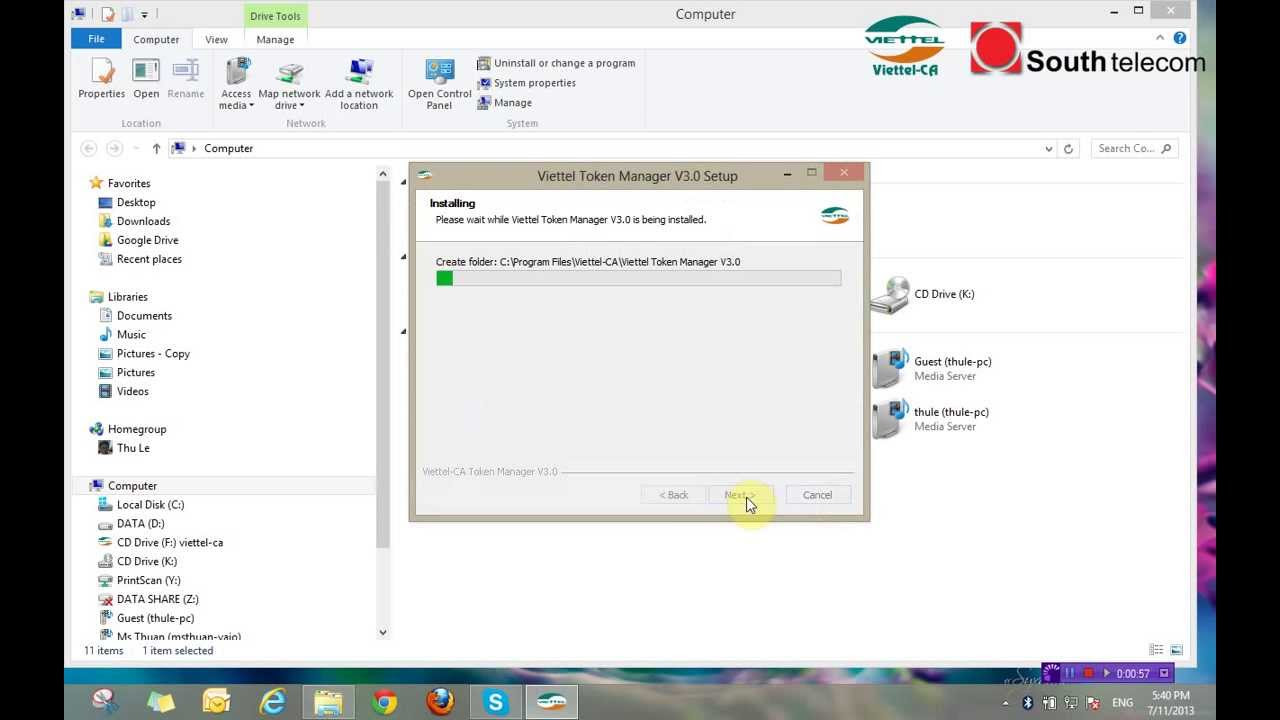Viewport: 1280px width, 720px height.
Task: Select Local Disk (C:) in tree
Action: pos(150,505)
